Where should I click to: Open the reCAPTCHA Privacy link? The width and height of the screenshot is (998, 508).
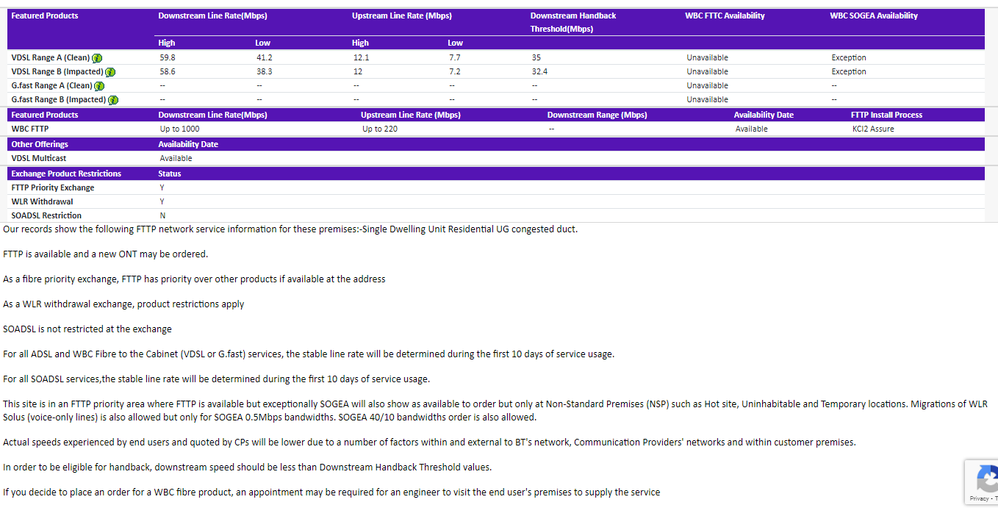pos(979,497)
